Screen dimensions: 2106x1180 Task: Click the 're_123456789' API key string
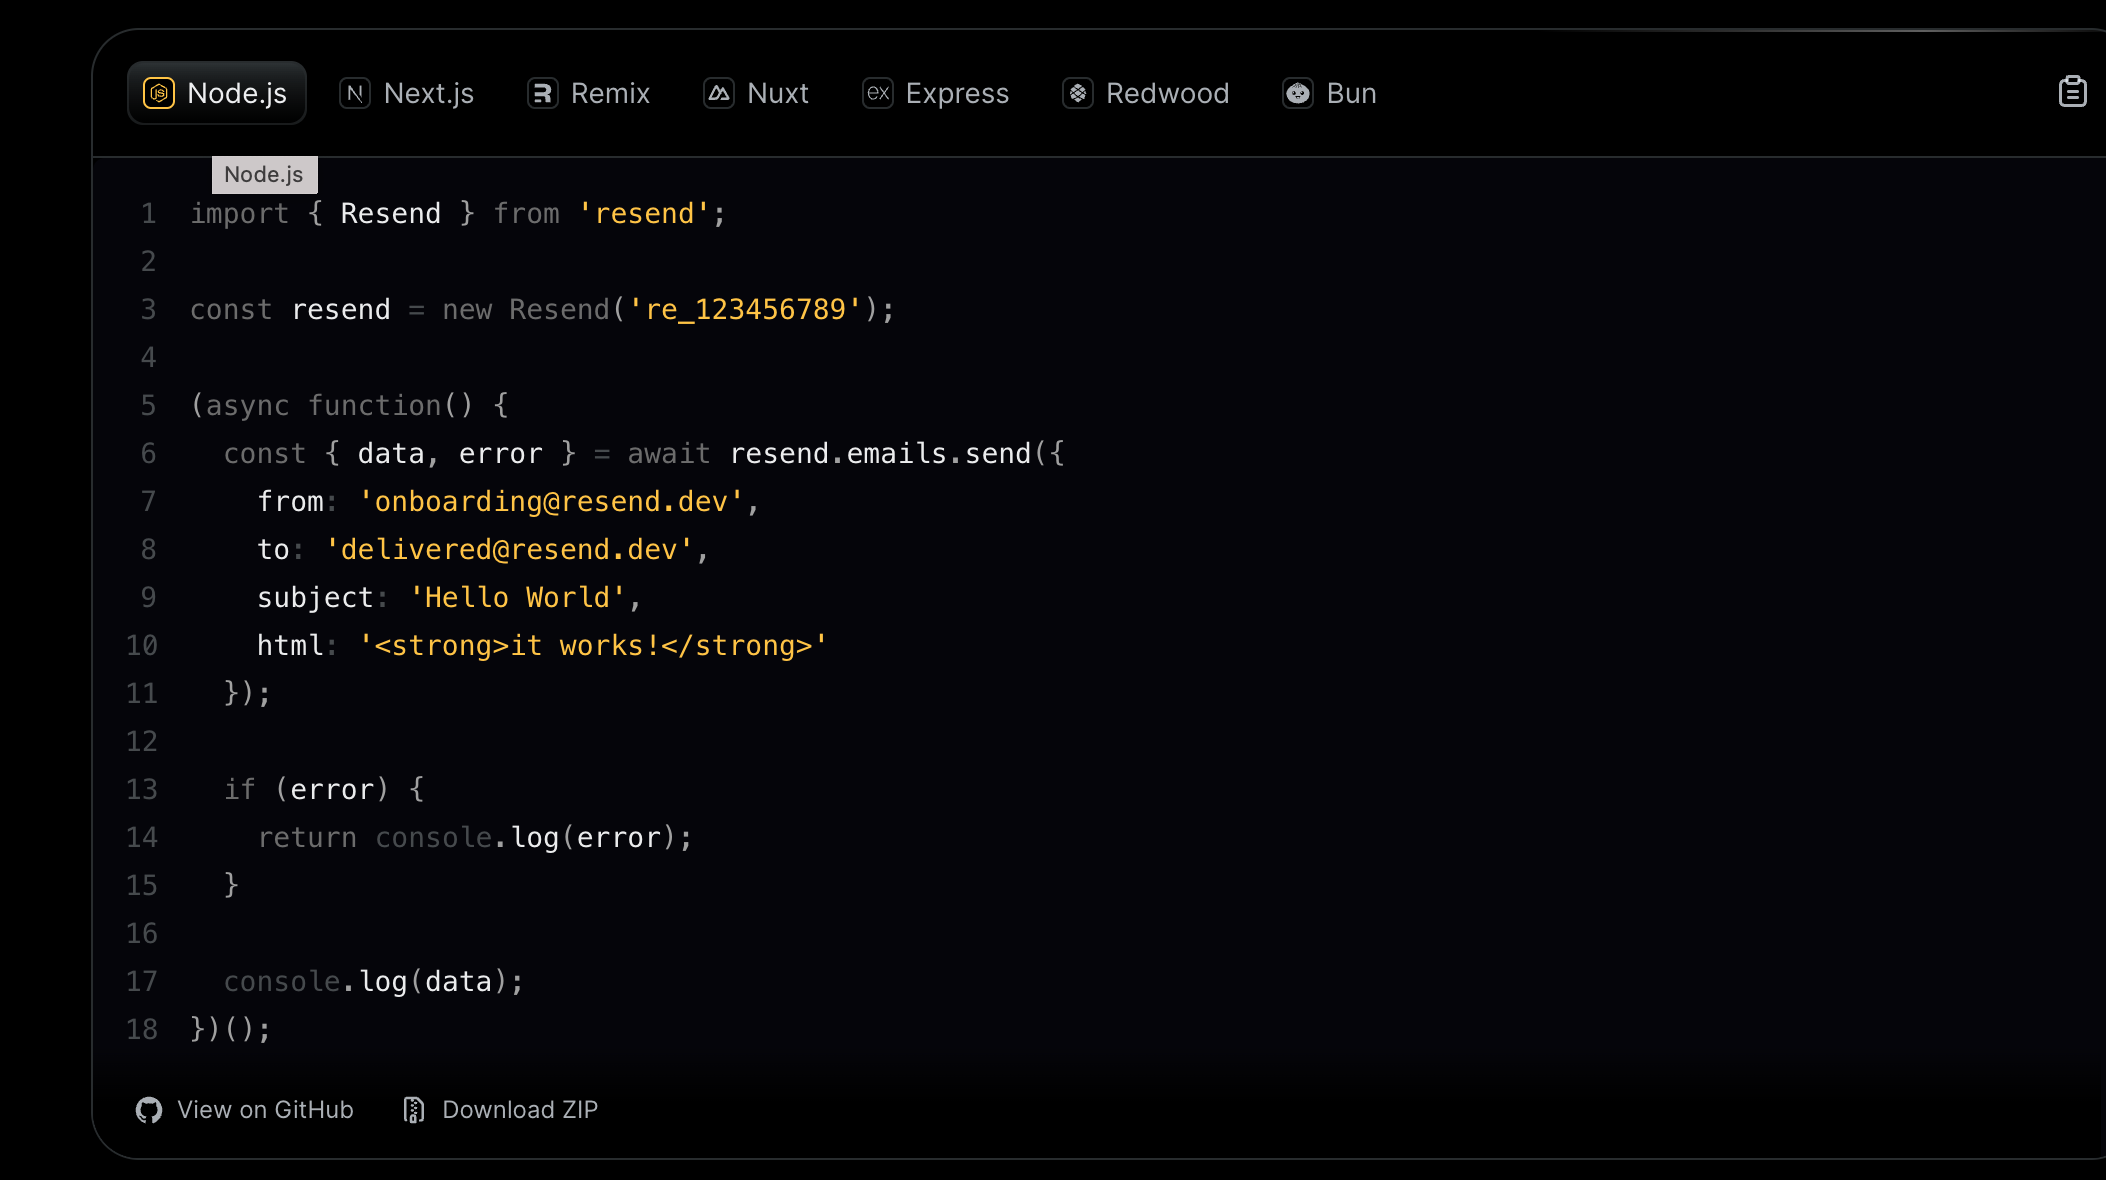745,310
